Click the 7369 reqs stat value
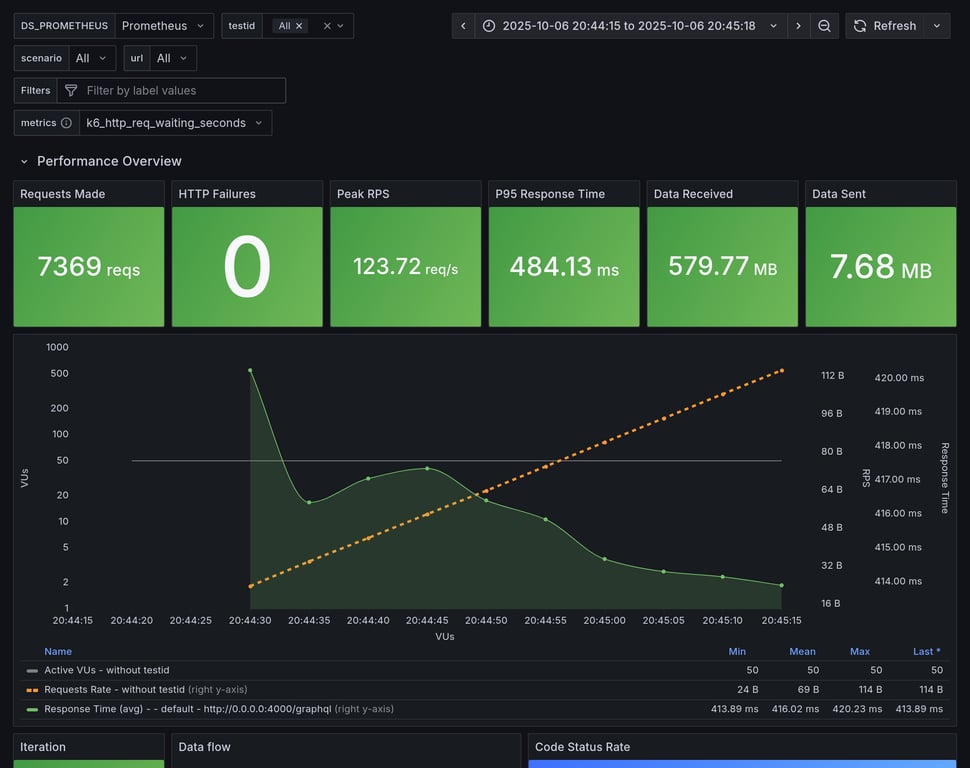This screenshot has height=768, width=970. tap(89, 267)
